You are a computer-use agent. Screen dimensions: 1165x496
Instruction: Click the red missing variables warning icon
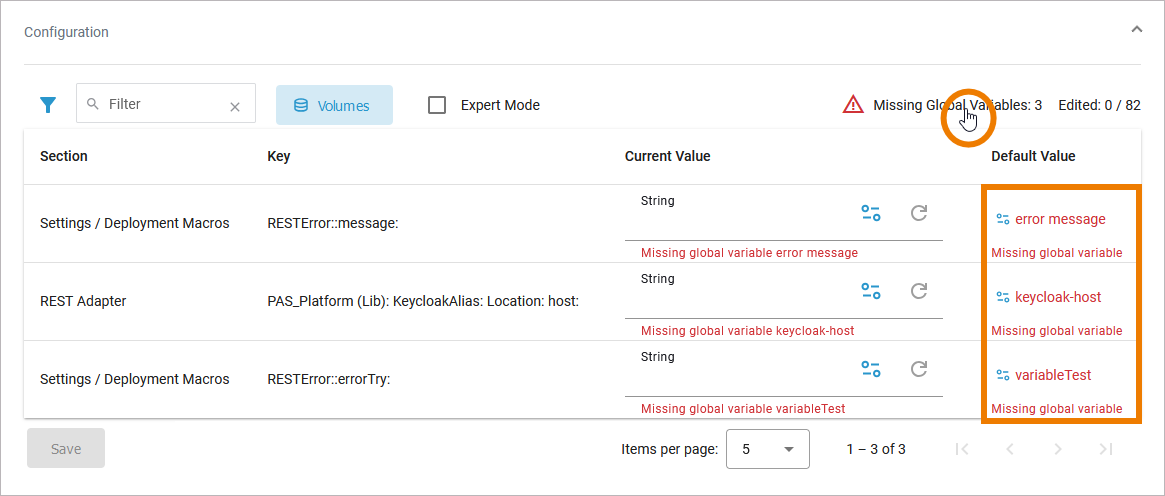pyautogui.click(x=852, y=105)
